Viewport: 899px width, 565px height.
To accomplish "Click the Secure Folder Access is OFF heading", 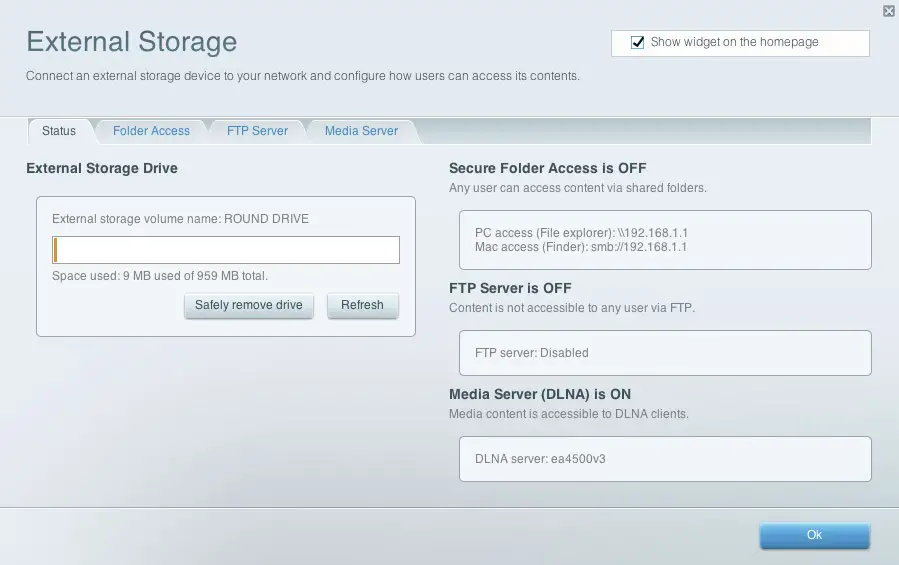I will click(548, 168).
